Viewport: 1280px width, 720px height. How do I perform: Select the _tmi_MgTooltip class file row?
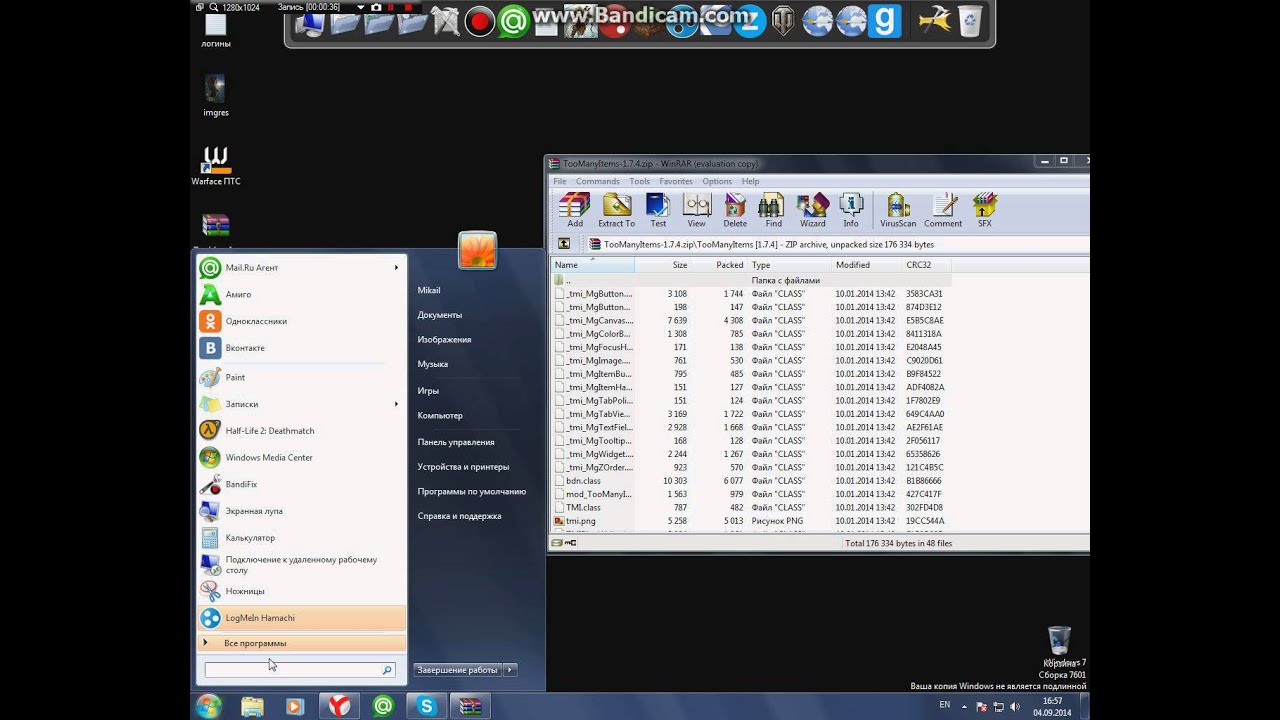750,441
